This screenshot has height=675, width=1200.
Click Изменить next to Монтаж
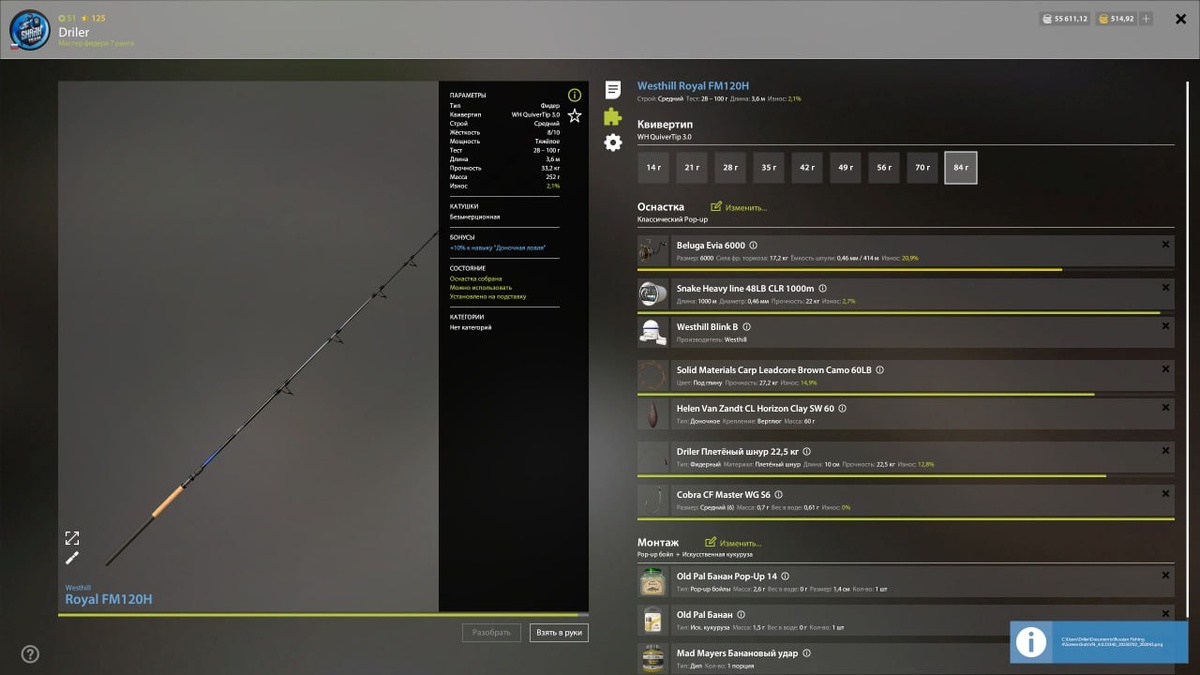[x=733, y=543]
